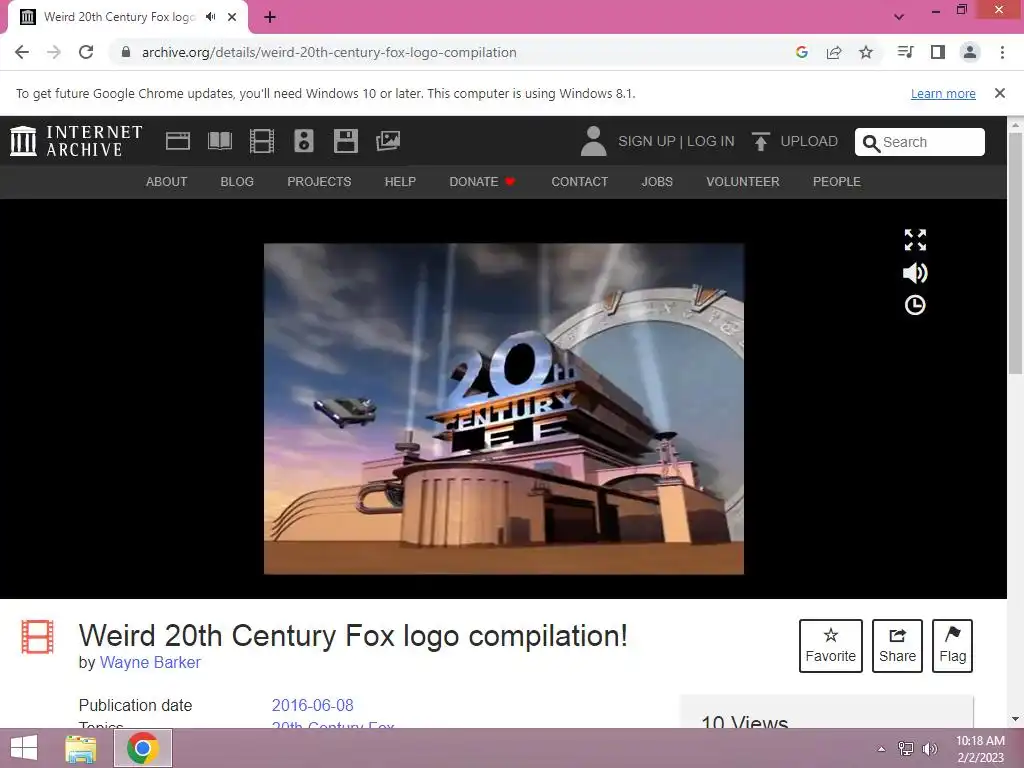Click the UPLOAD text link
Screen dimensions: 1024x768
[809, 141]
